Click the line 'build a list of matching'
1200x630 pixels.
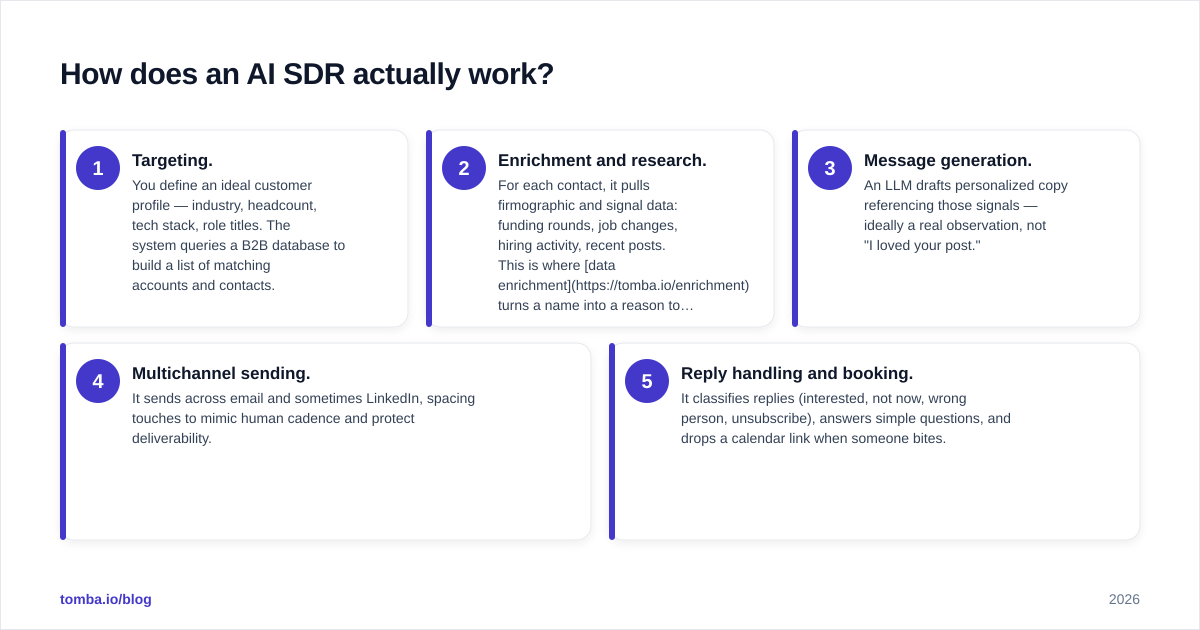click(x=201, y=265)
